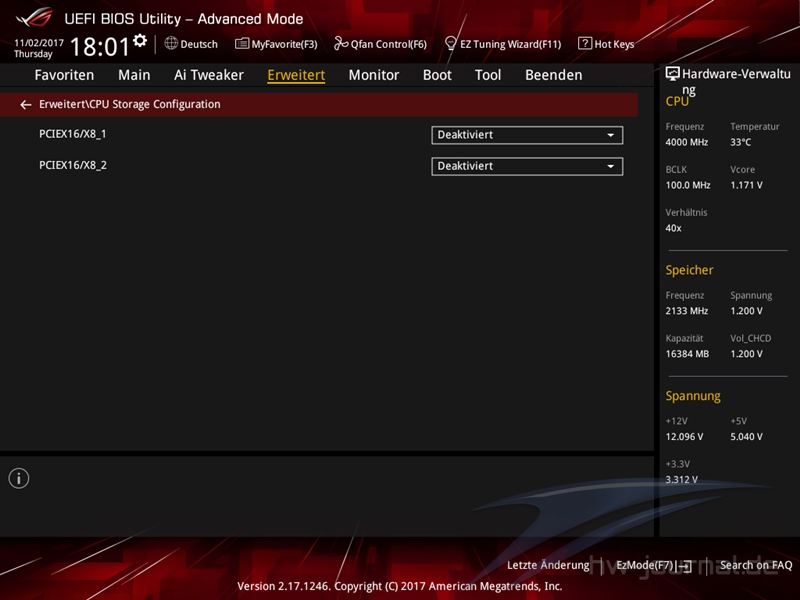Click Letzte Änderung button
This screenshot has height=600, width=800.
(x=548, y=565)
